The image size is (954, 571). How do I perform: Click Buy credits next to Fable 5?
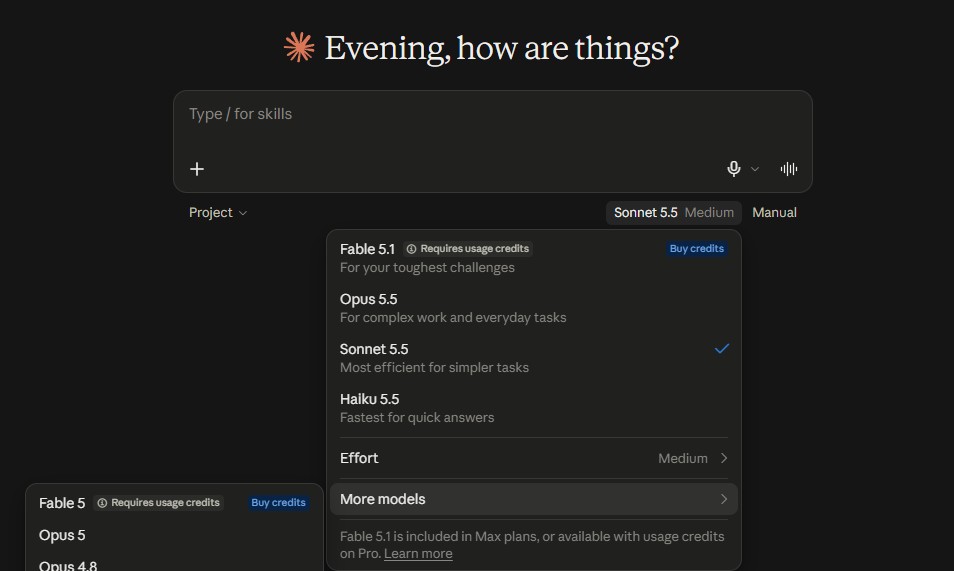click(278, 502)
